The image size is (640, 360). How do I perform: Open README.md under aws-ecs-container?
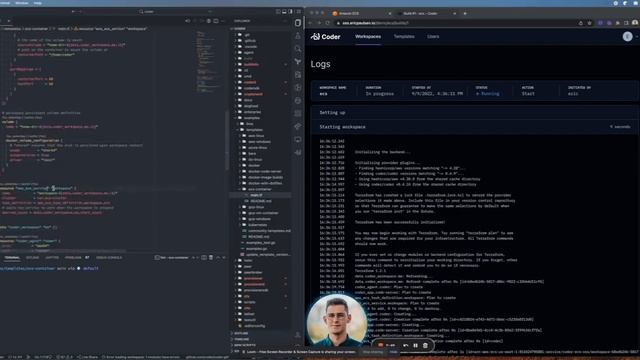click(260, 201)
